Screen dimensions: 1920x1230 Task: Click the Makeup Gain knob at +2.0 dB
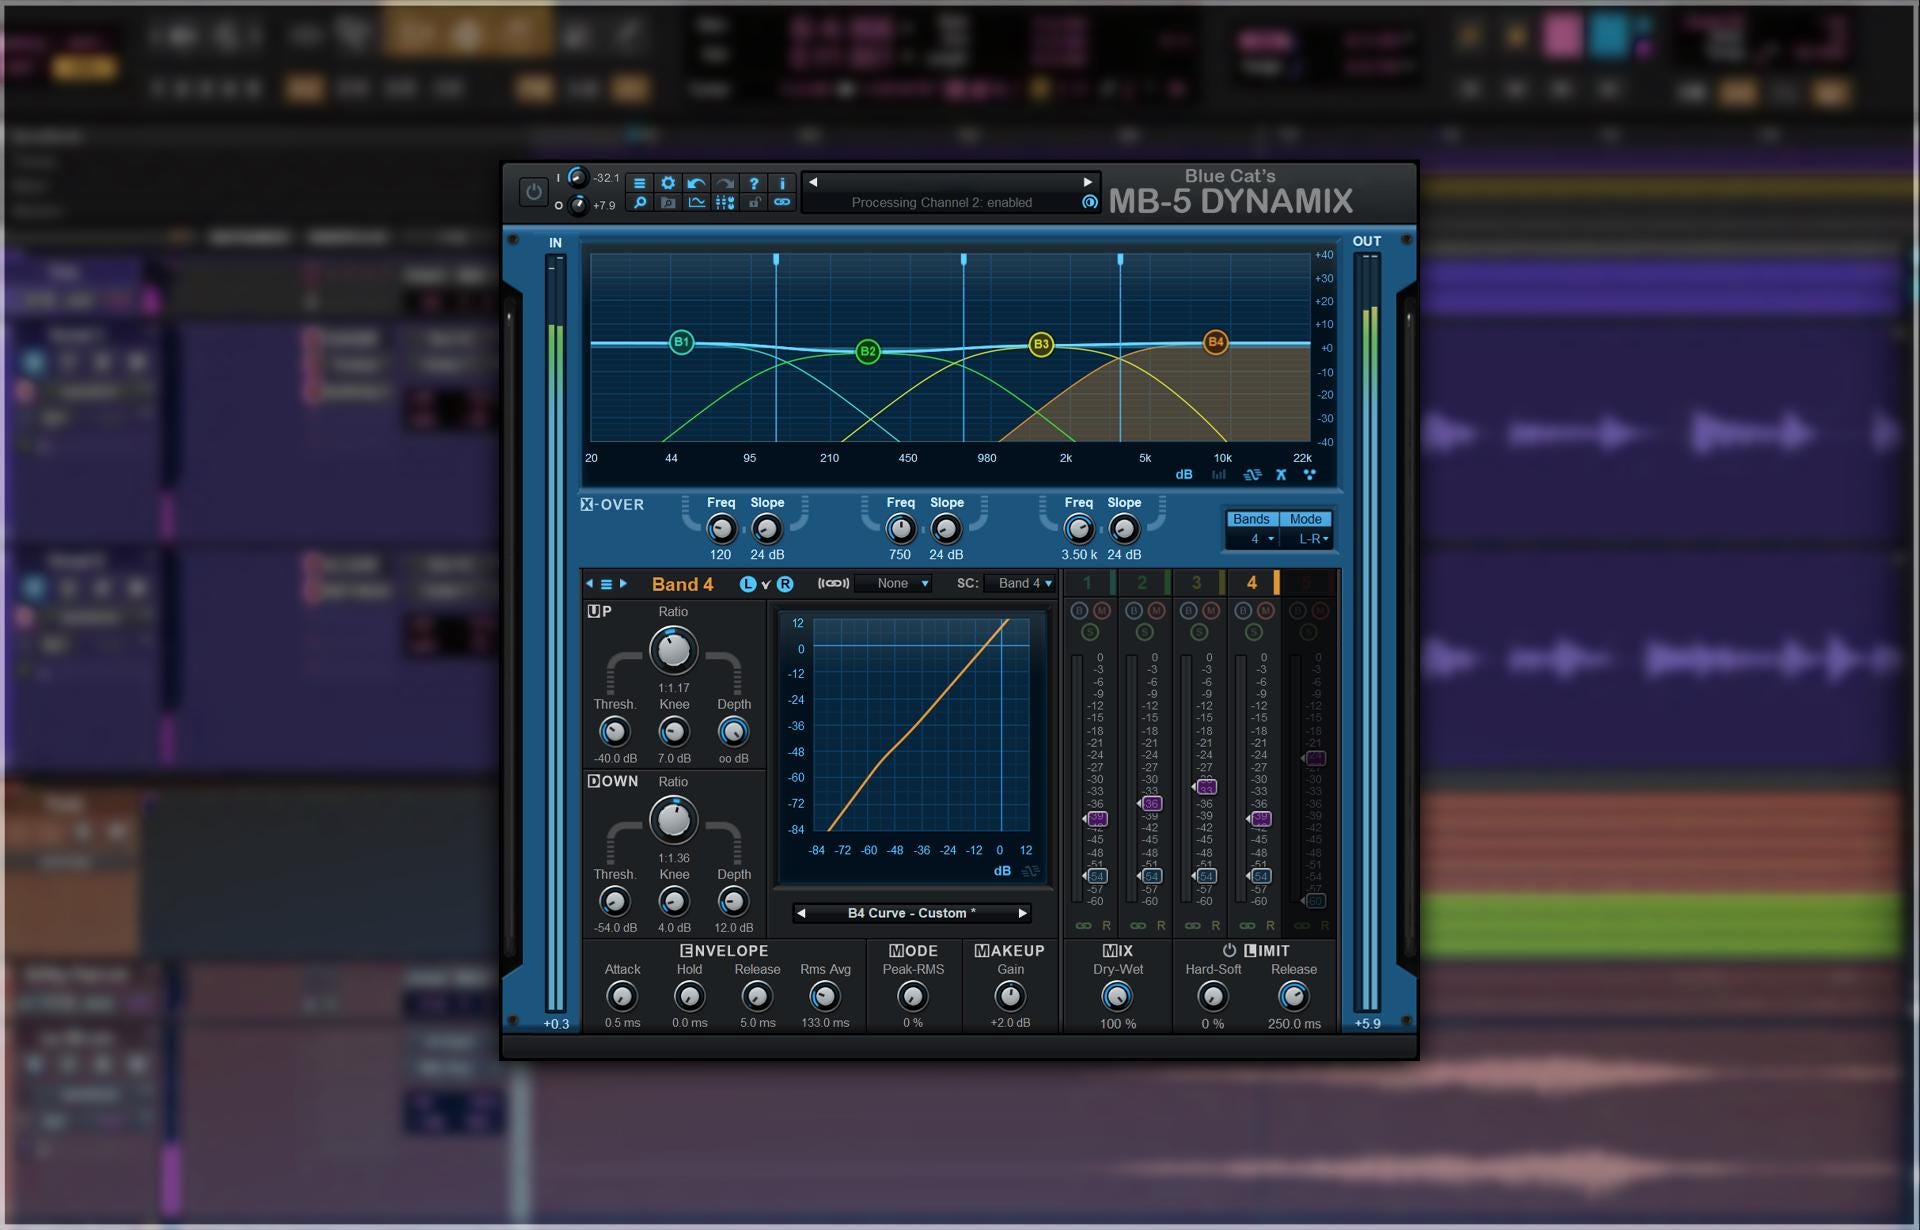[x=1010, y=996]
